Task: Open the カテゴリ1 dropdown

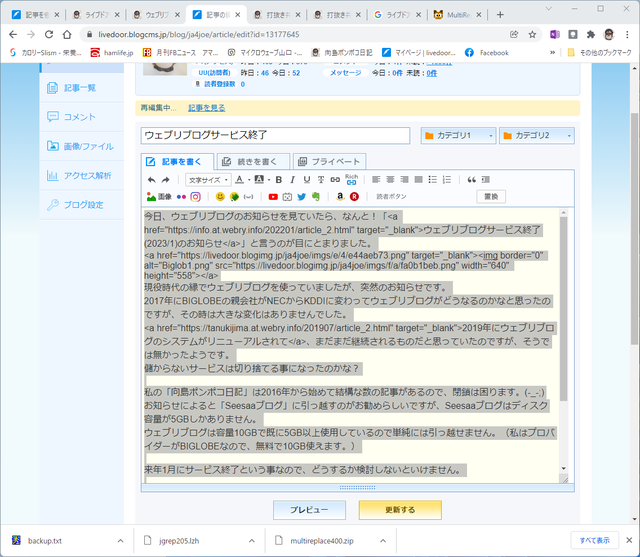Action: (458, 135)
